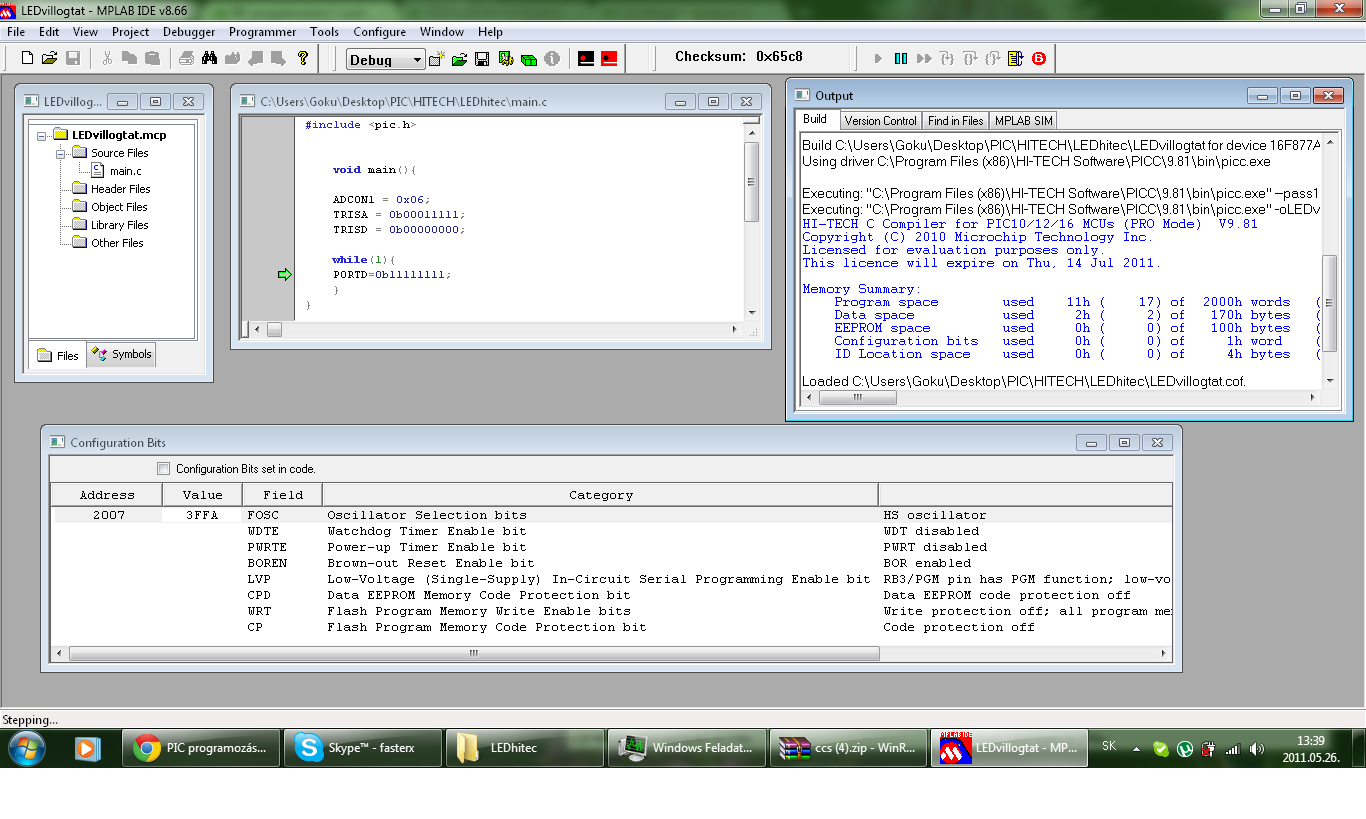Click the yellow question mark Help icon
Image resolution: width=1366 pixels, height=819 pixels.
click(x=303, y=59)
